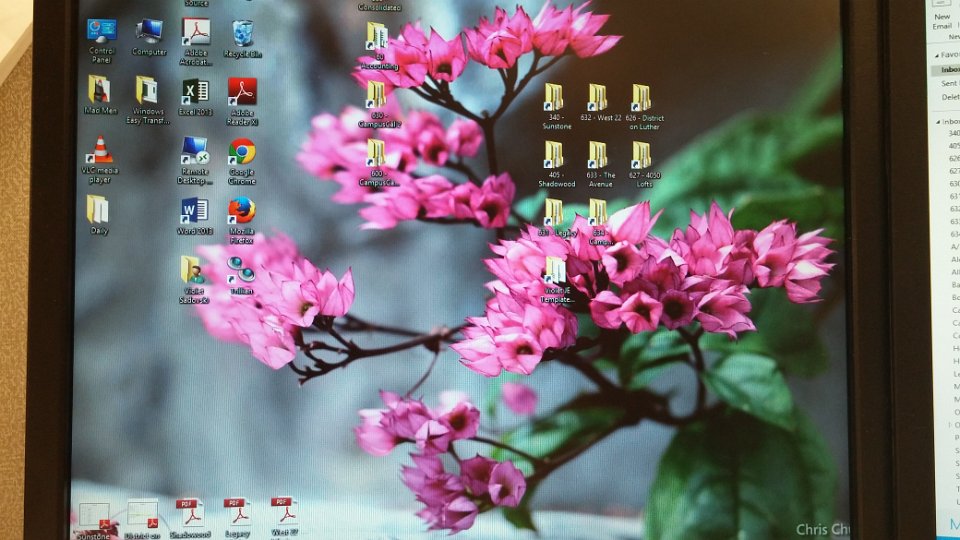960x540 pixels.
Task: Select the Windows Easy Transfer folder
Action: (147, 91)
